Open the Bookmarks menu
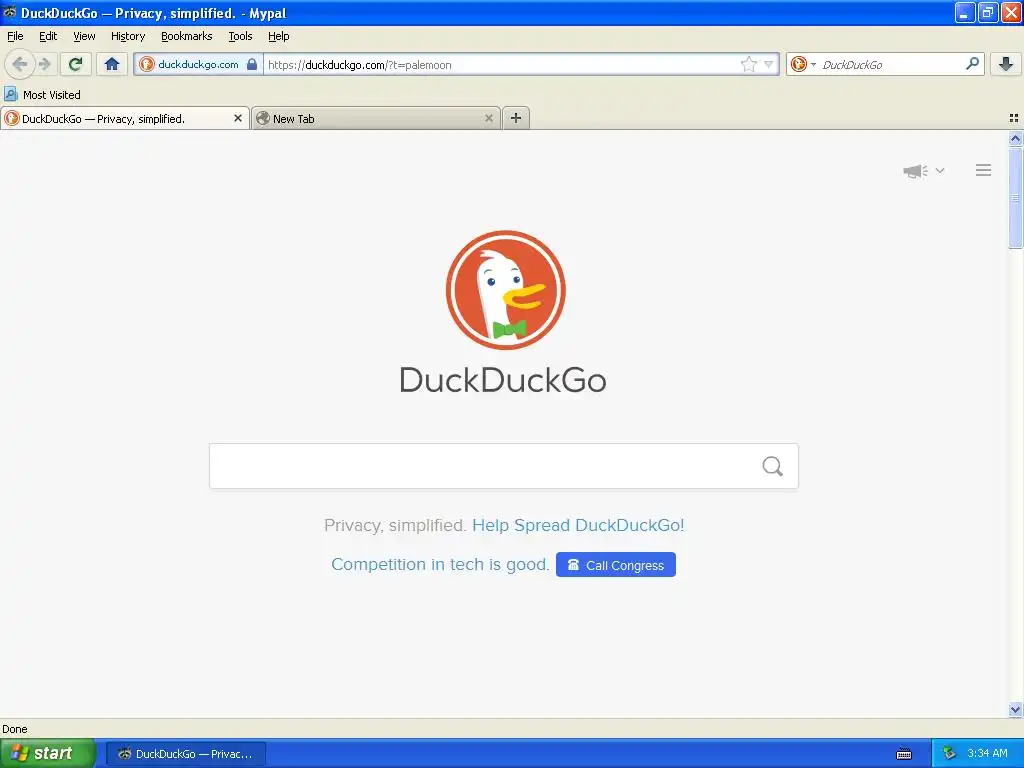 [x=187, y=36]
